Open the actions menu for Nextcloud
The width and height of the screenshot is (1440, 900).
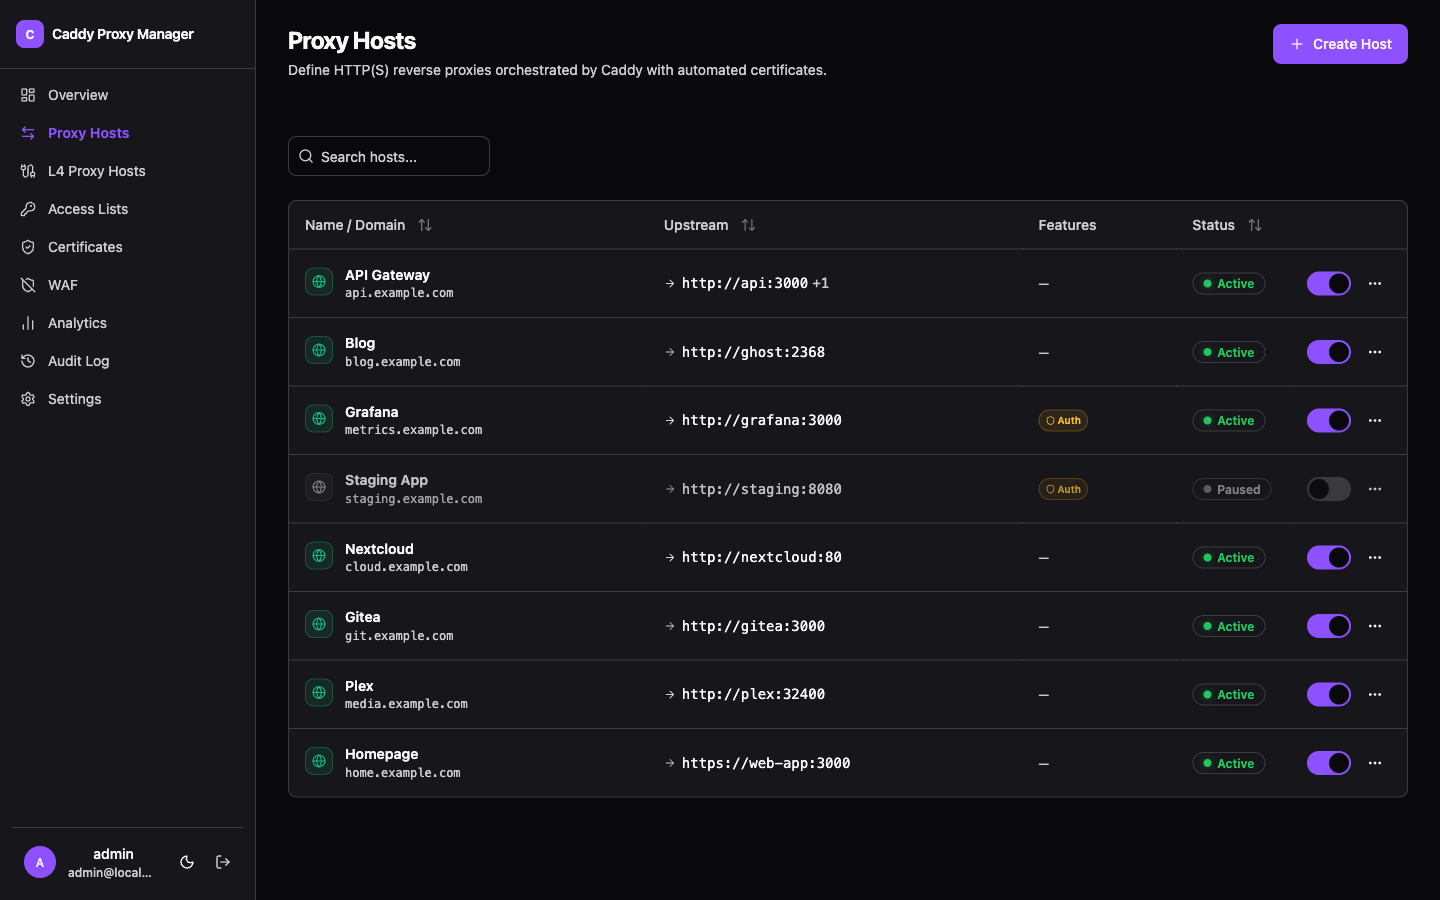point(1375,557)
